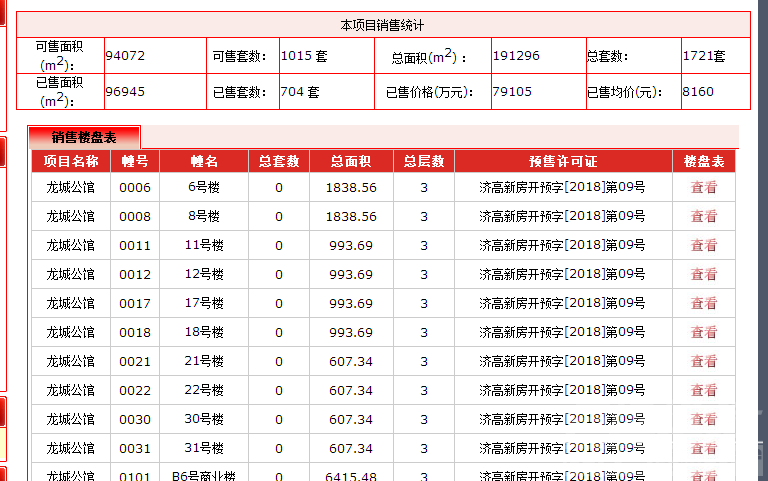Select 1838.56 area in 6号楼 row
The image size is (768, 481).
click(x=351, y=188)
